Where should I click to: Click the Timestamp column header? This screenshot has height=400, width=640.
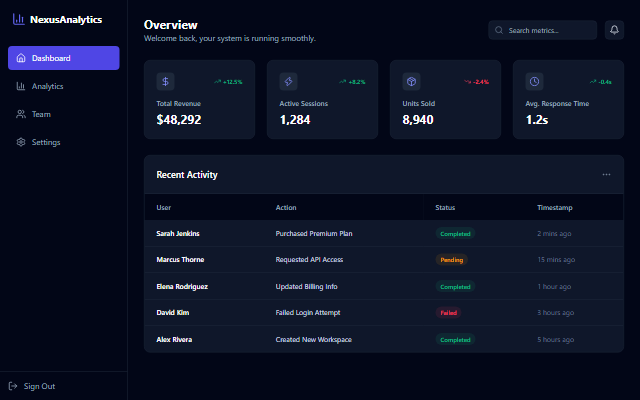click(x=555, y=207)
